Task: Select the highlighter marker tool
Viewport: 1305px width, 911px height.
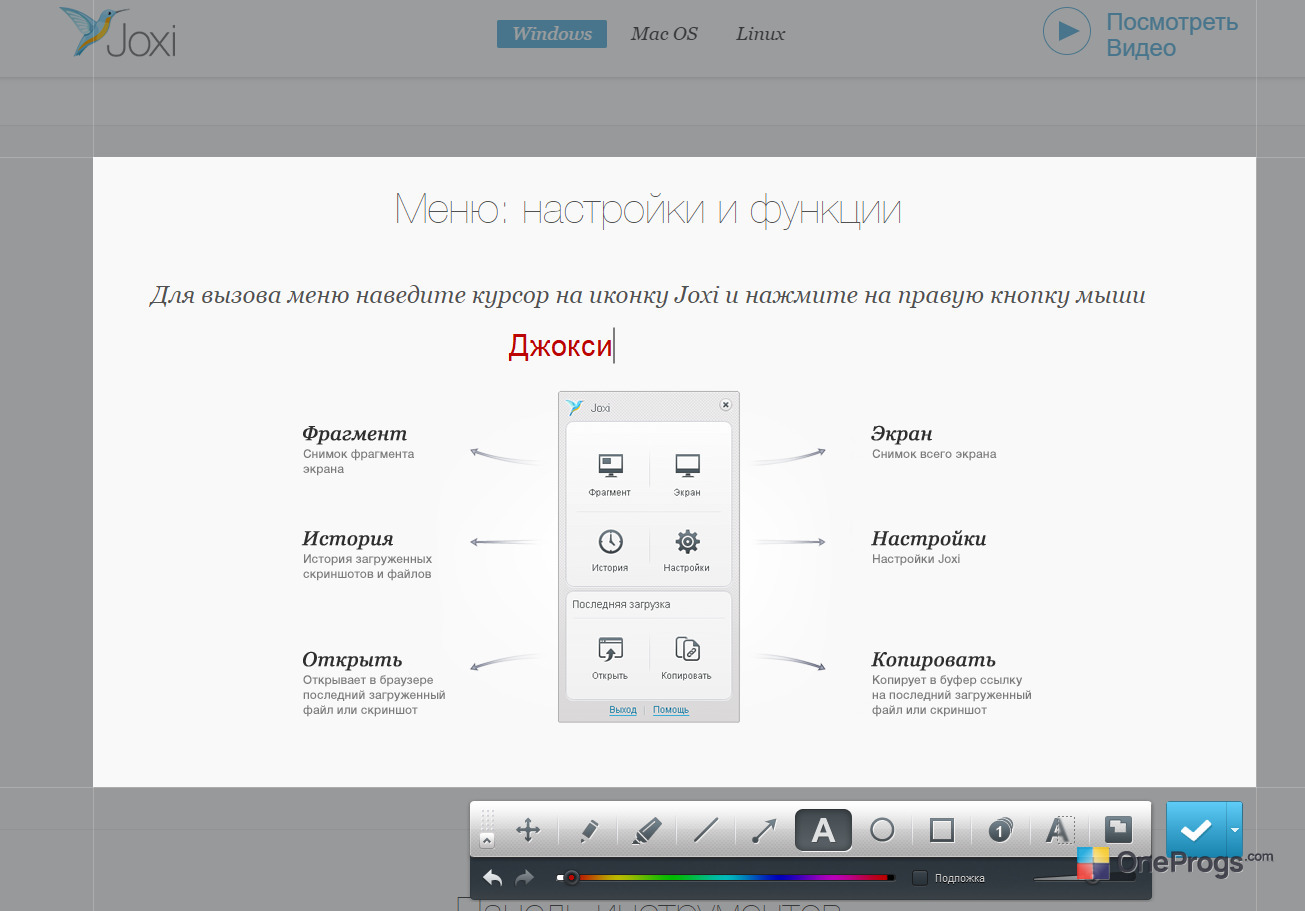Action: coord(647,830)
